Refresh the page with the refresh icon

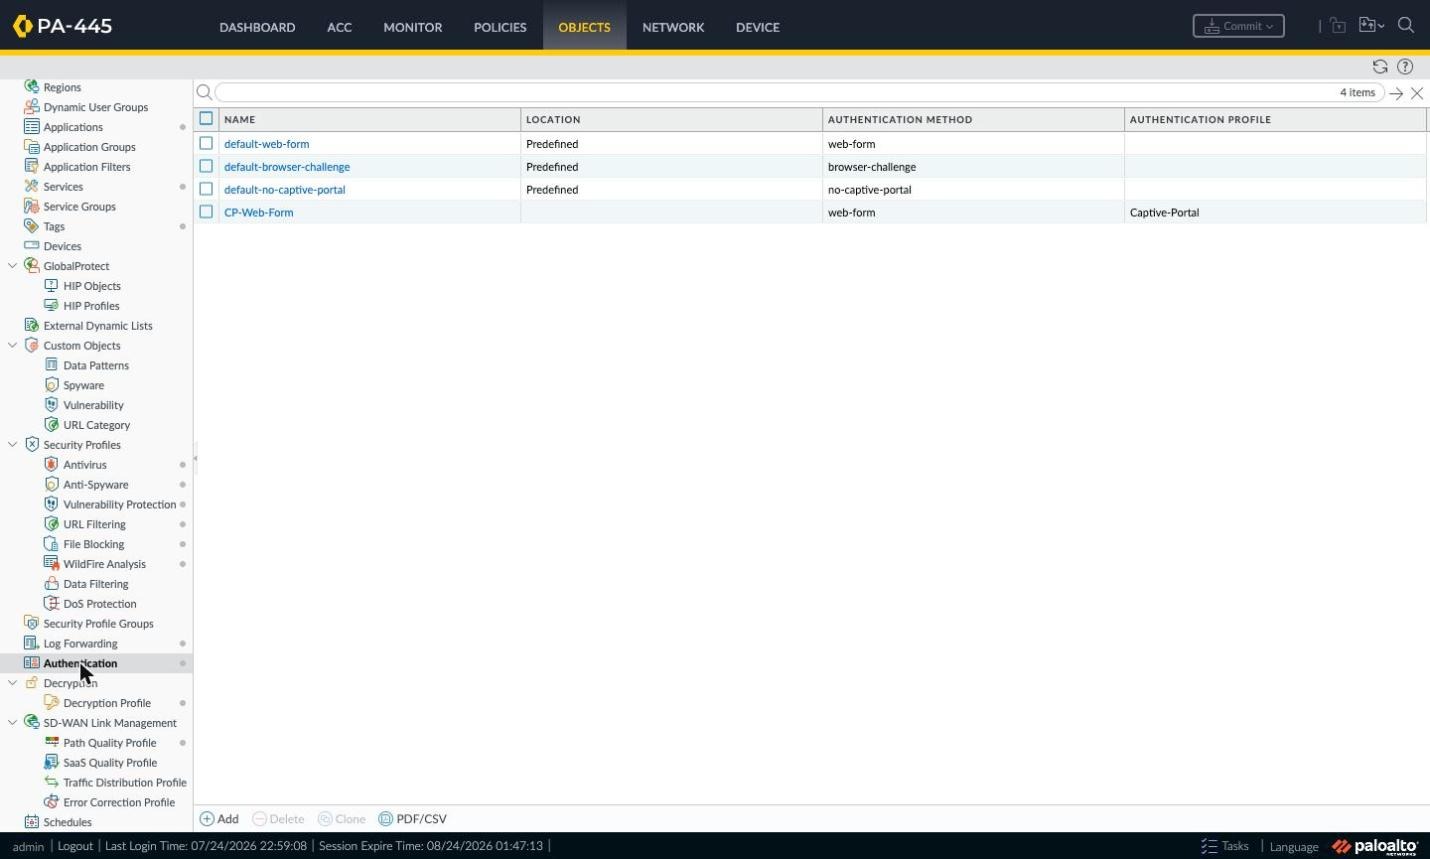[x=1380, y=67]
